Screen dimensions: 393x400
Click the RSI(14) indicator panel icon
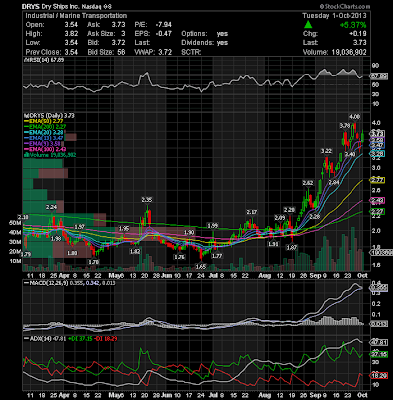(x=25, y=60)
